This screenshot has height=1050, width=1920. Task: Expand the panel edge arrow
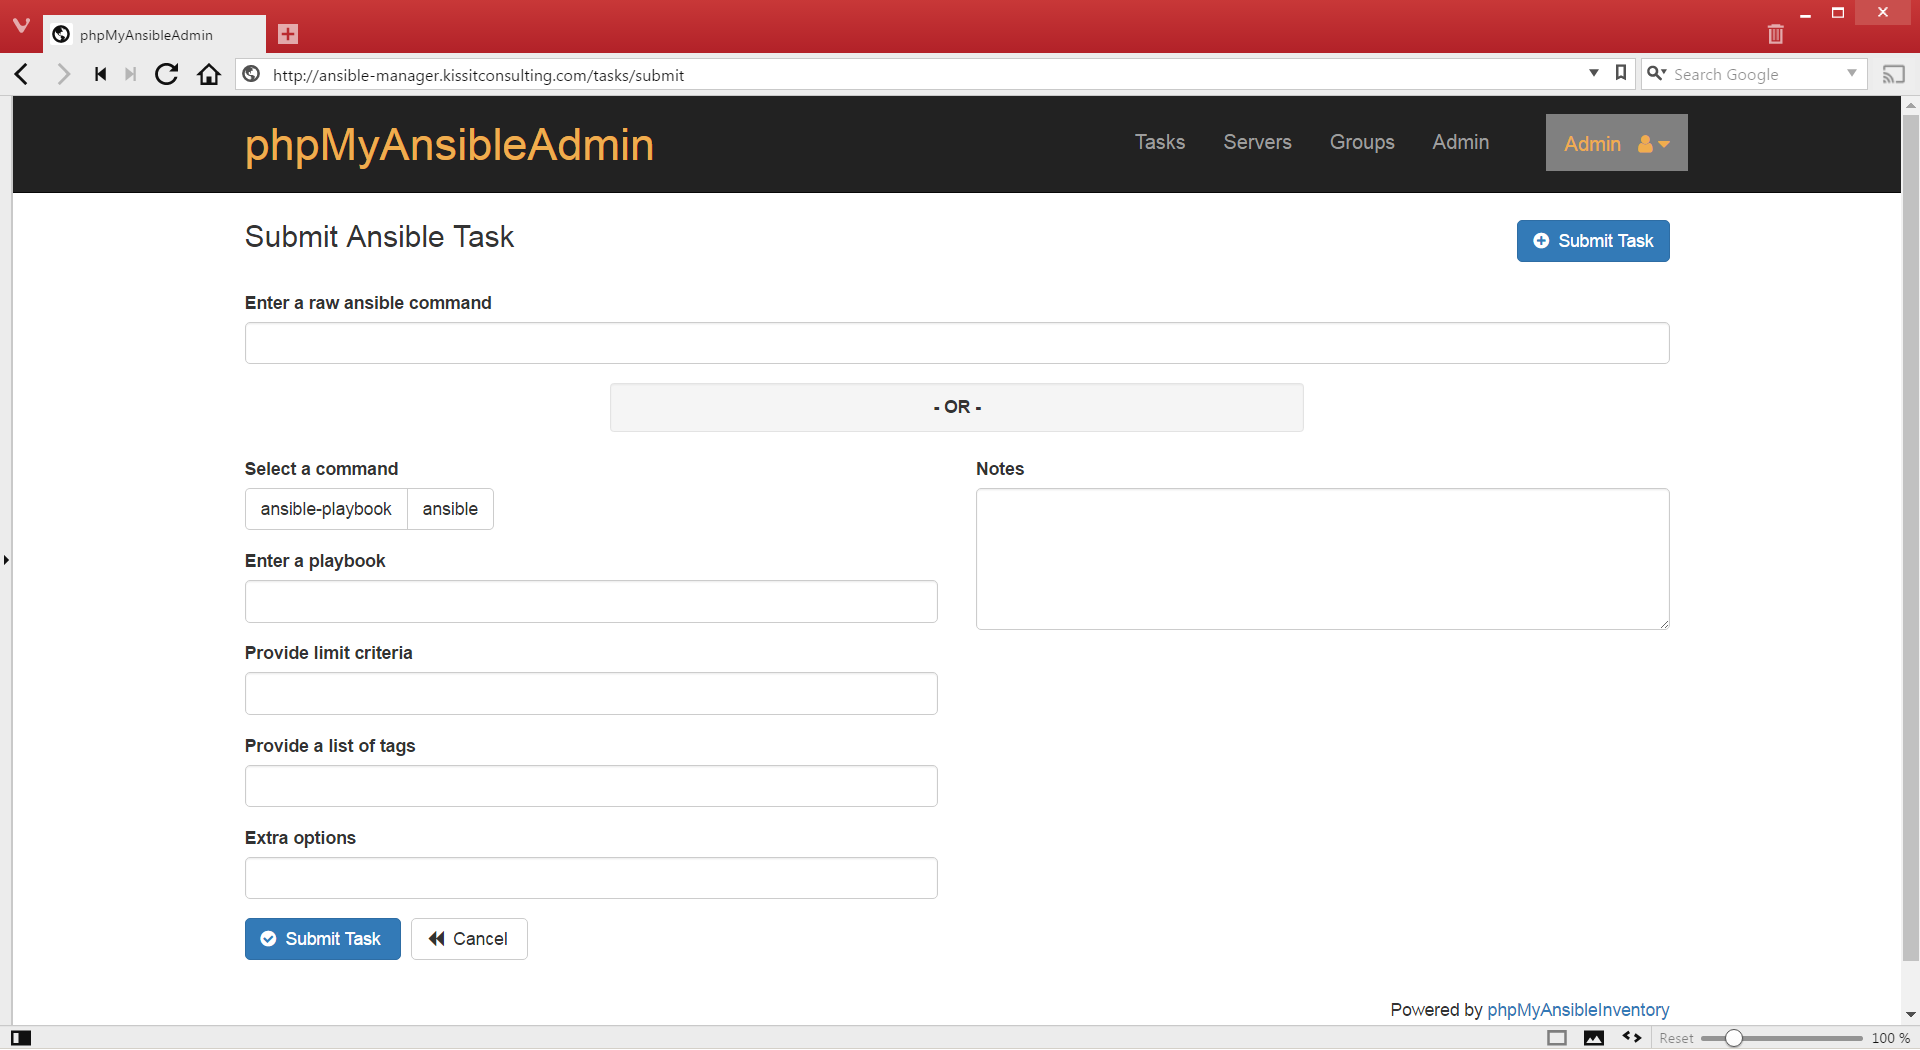coord(6,560)
